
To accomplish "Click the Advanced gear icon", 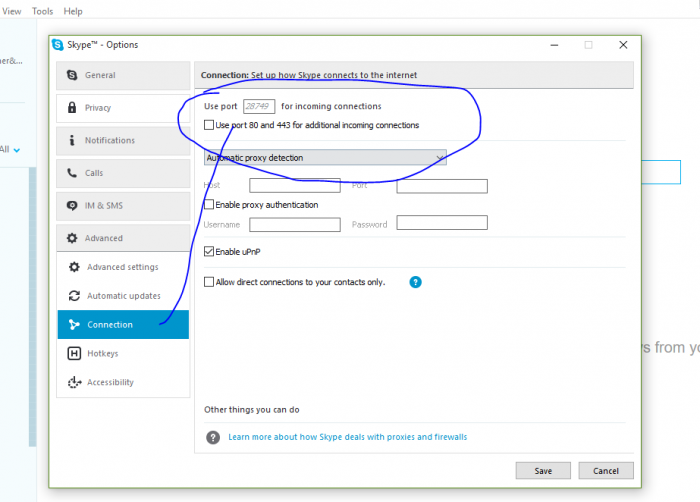I will (x=72, y=238).
